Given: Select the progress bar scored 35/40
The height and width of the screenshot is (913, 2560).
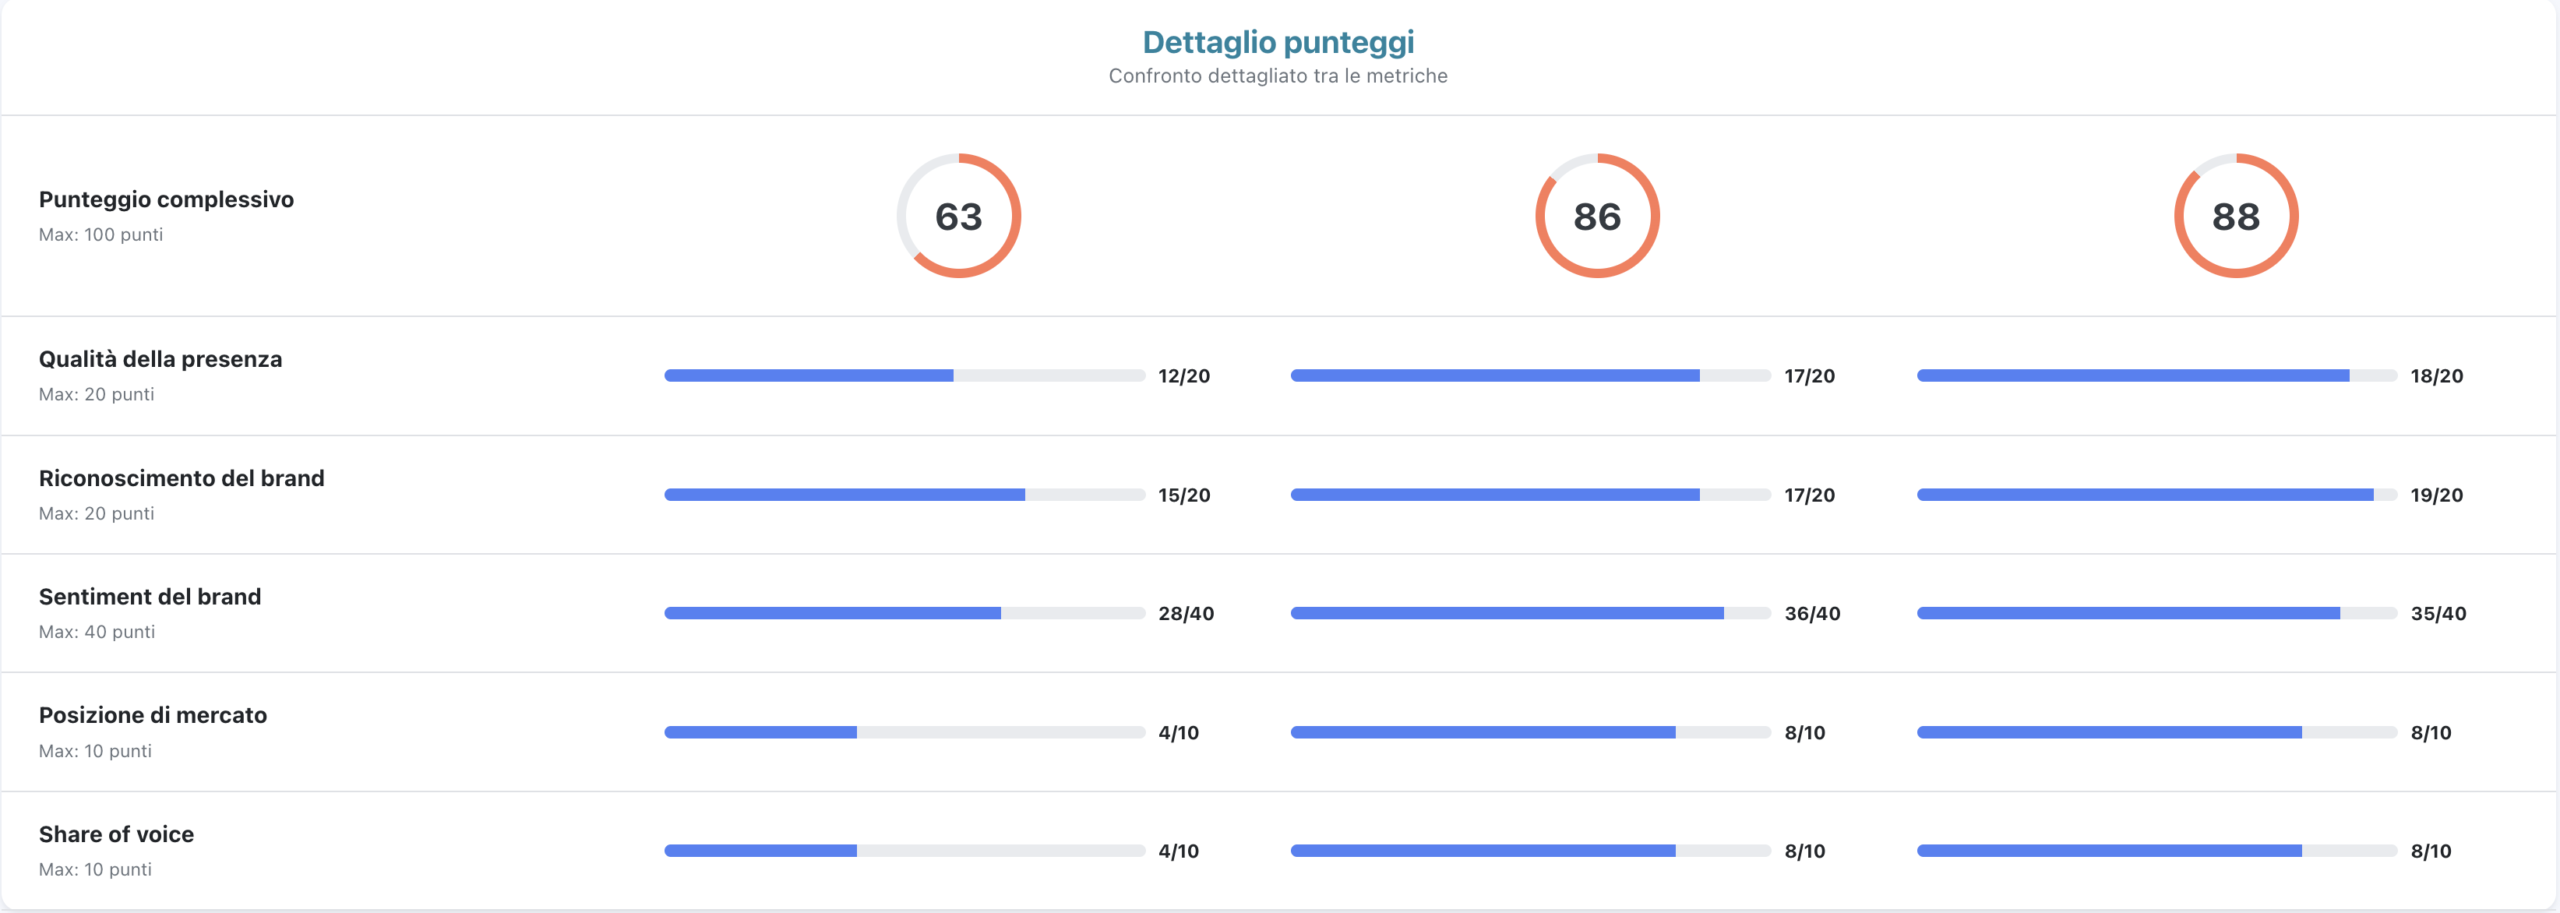Looking at the screenshot, I should 2156,613.
